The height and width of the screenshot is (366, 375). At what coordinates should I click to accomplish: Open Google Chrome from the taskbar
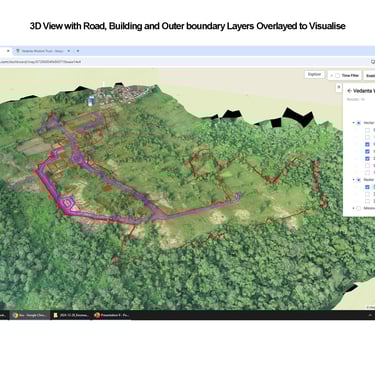pos(30,315)
